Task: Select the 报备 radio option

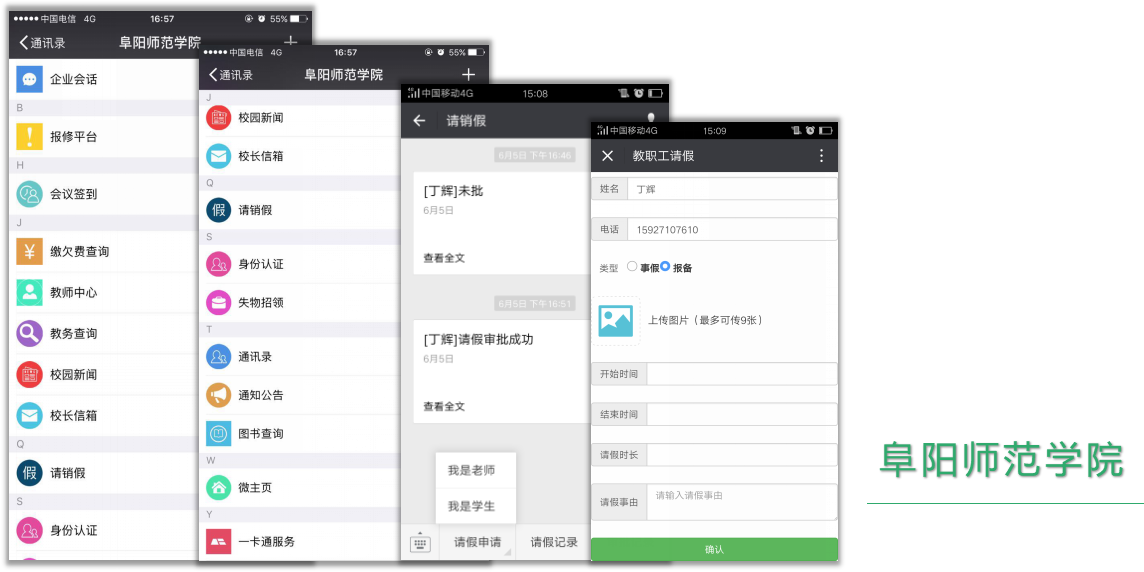Action: point(665,267)
